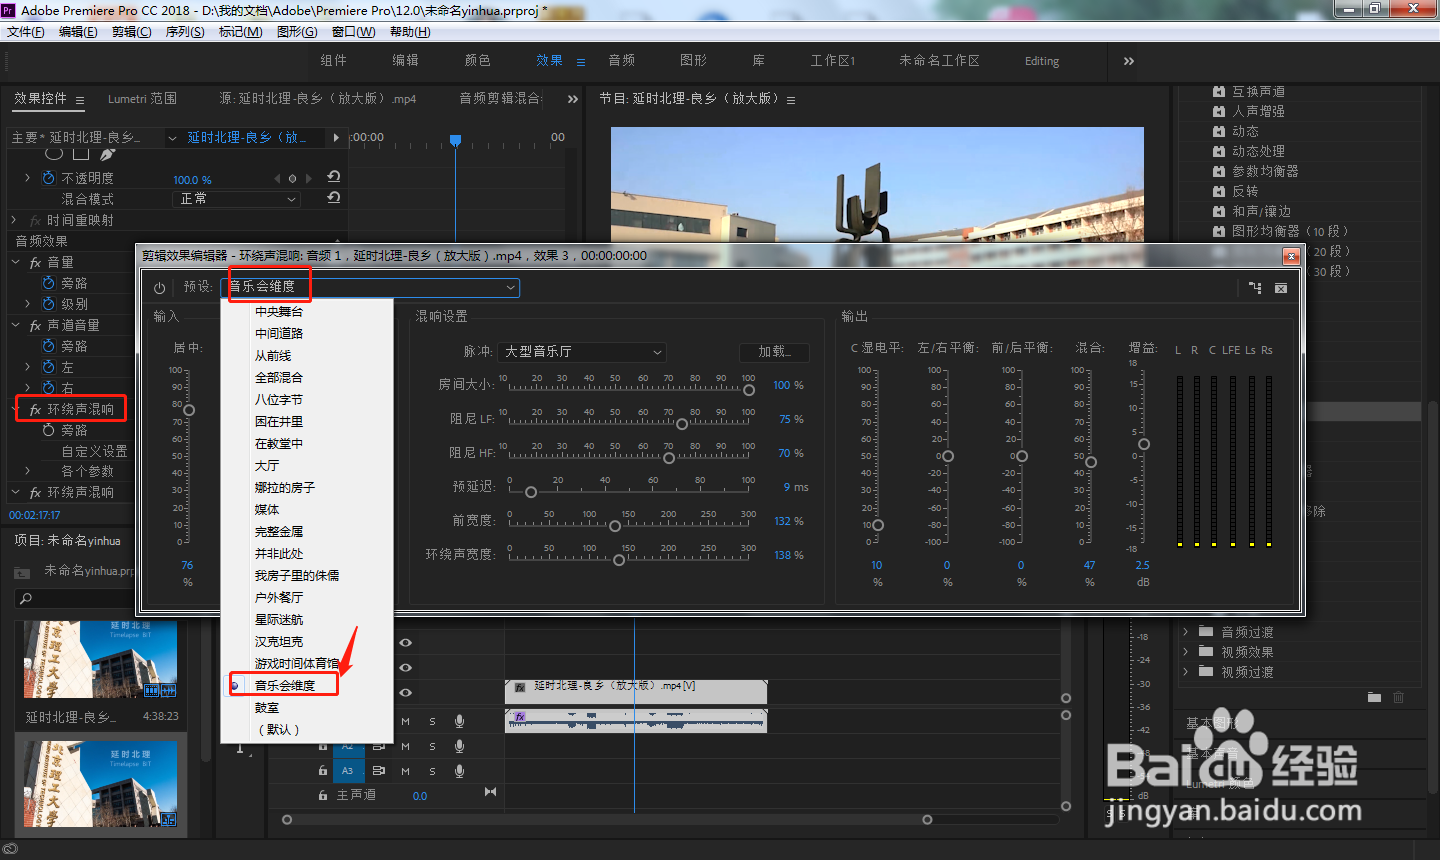This screenshot has height=860, width=1440.
Task: Switch to the Editing workspace
Action: [x=1042, y=61]
